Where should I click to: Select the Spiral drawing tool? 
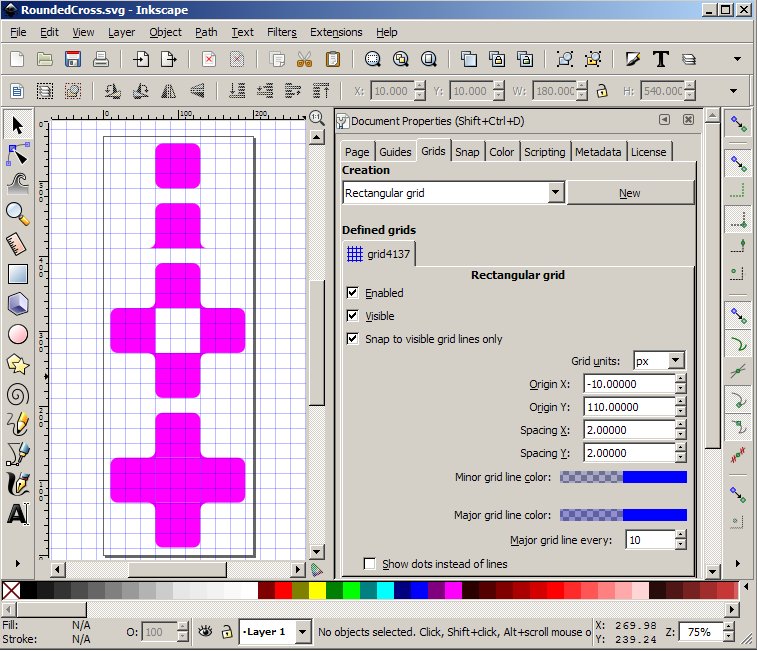click(17, 394)
